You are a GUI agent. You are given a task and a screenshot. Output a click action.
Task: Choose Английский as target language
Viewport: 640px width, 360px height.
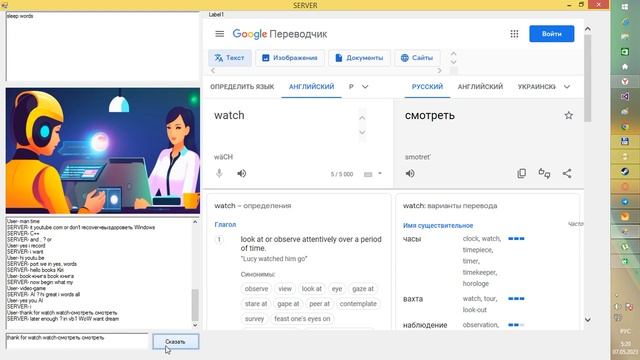(480, 87)
